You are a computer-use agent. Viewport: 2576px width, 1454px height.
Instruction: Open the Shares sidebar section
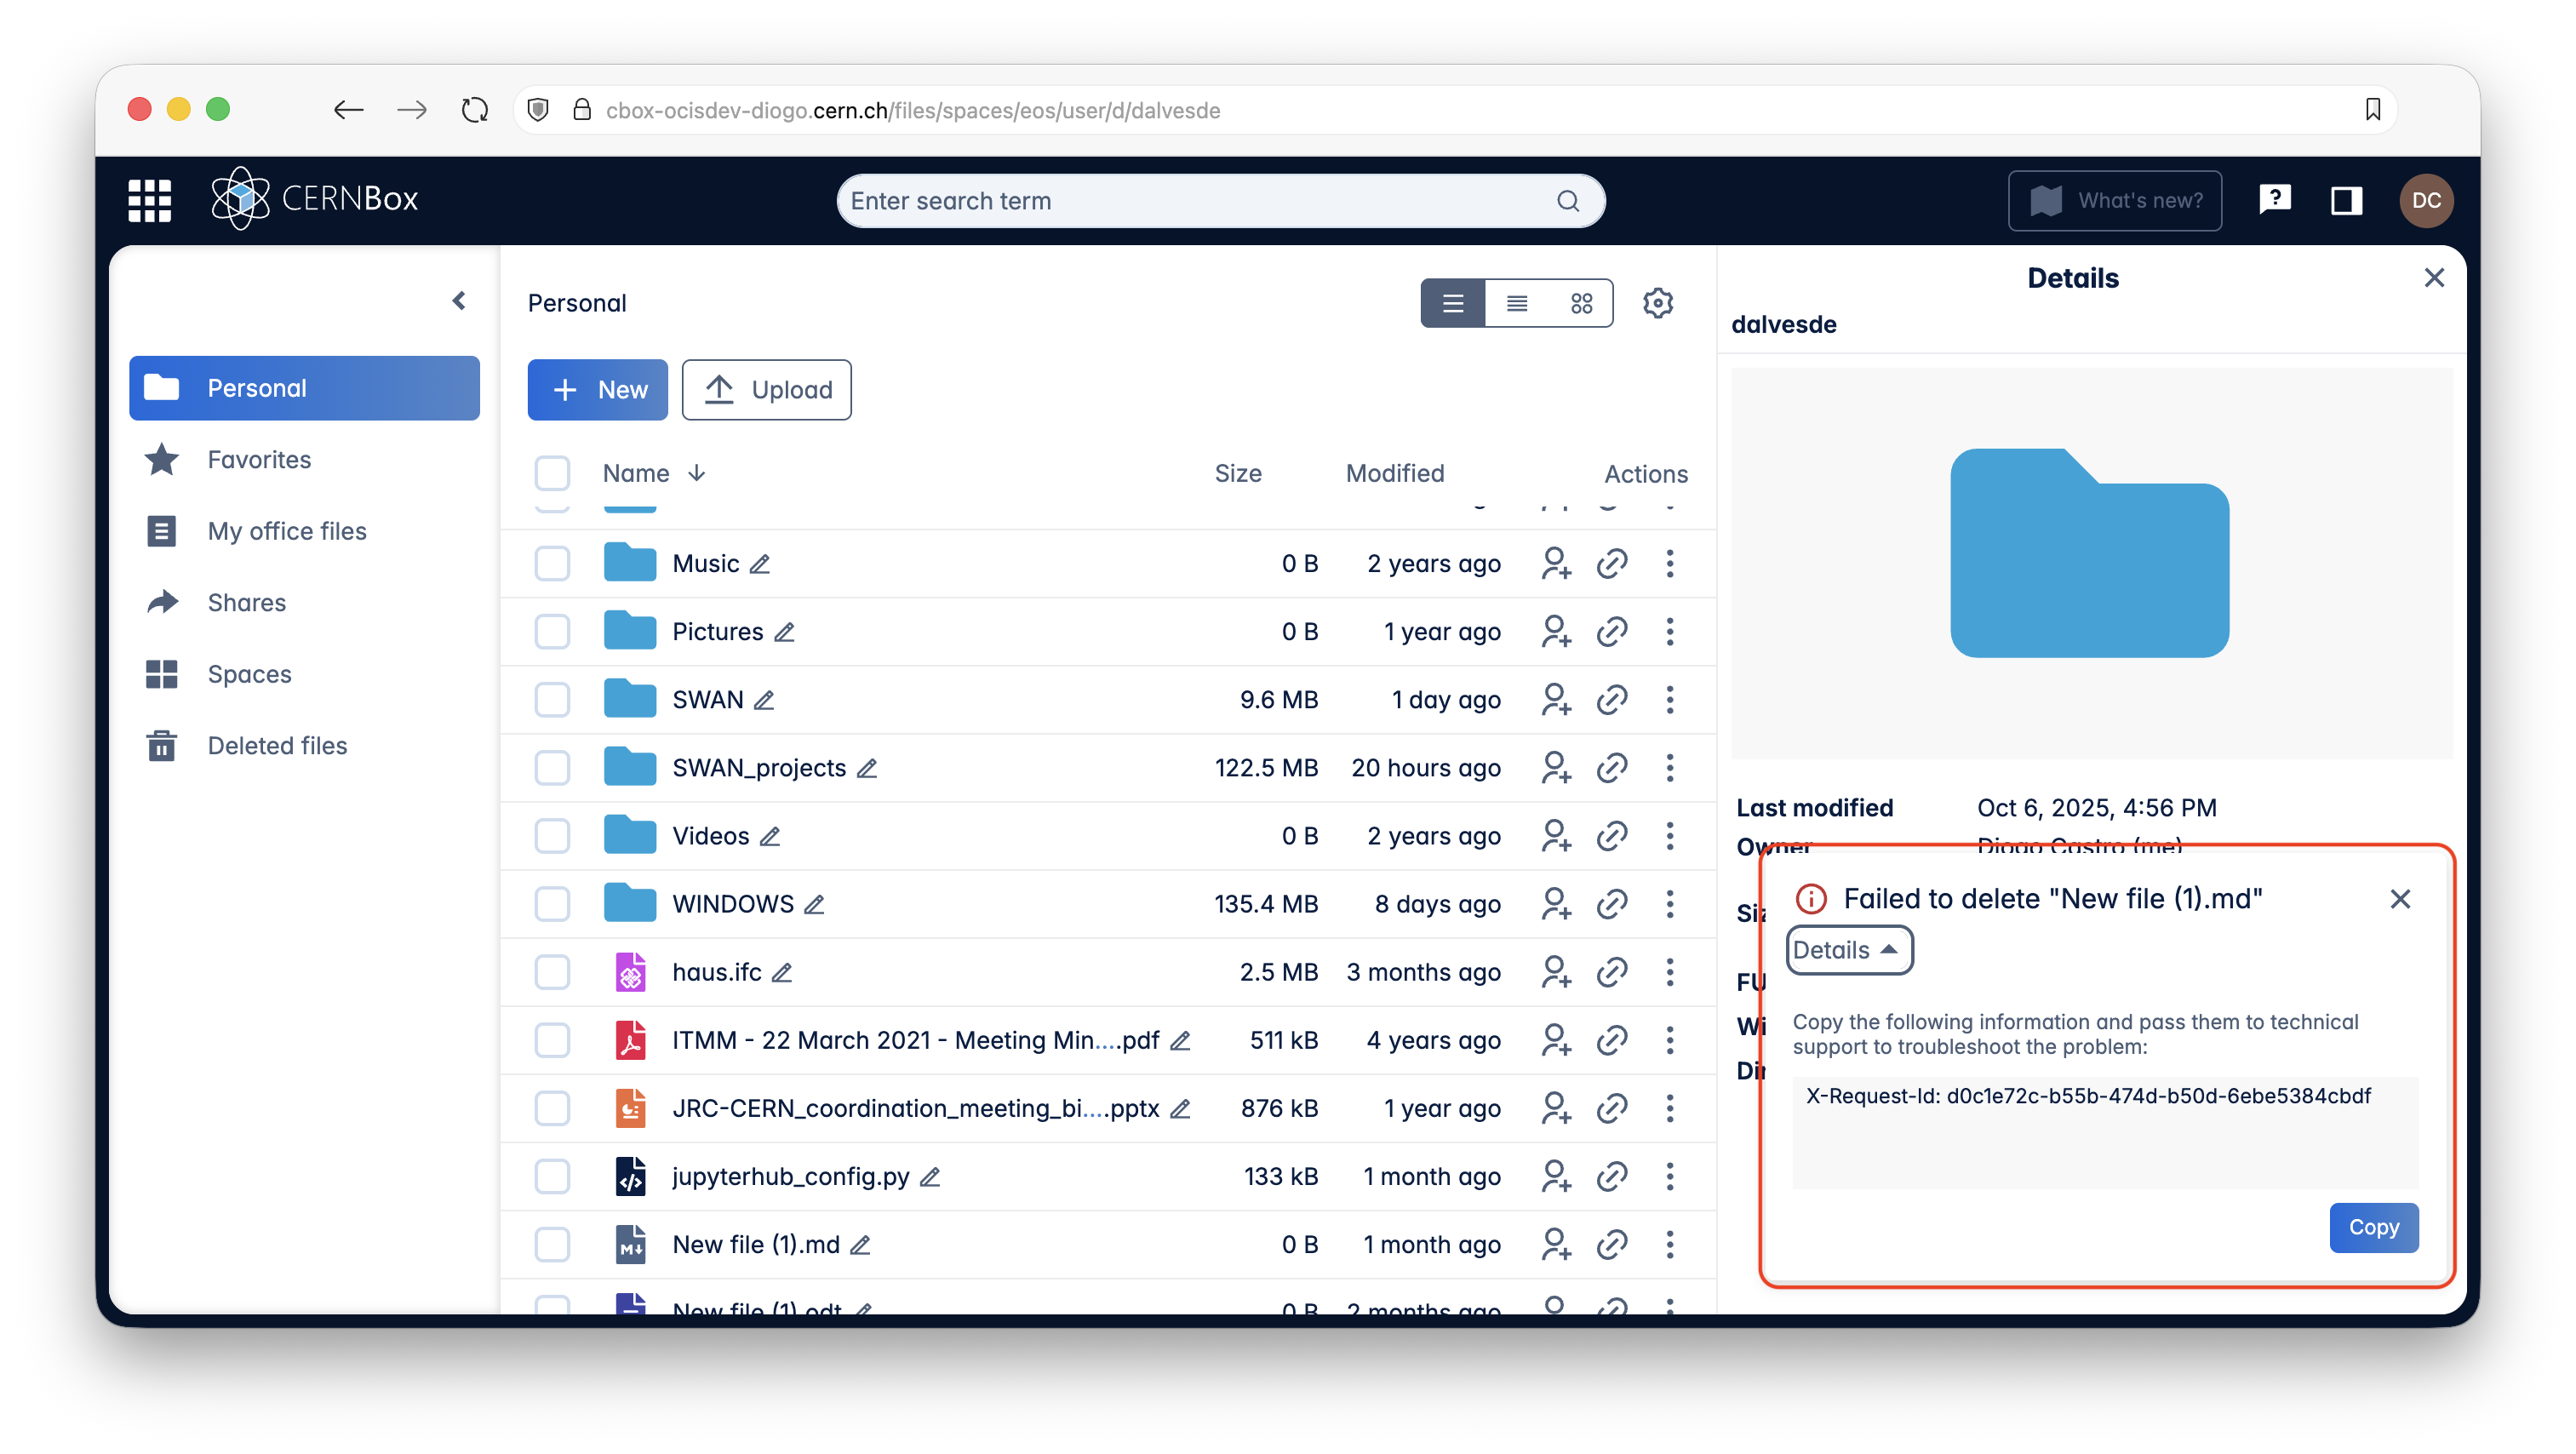pyautogui.click(x=246, y=602)
